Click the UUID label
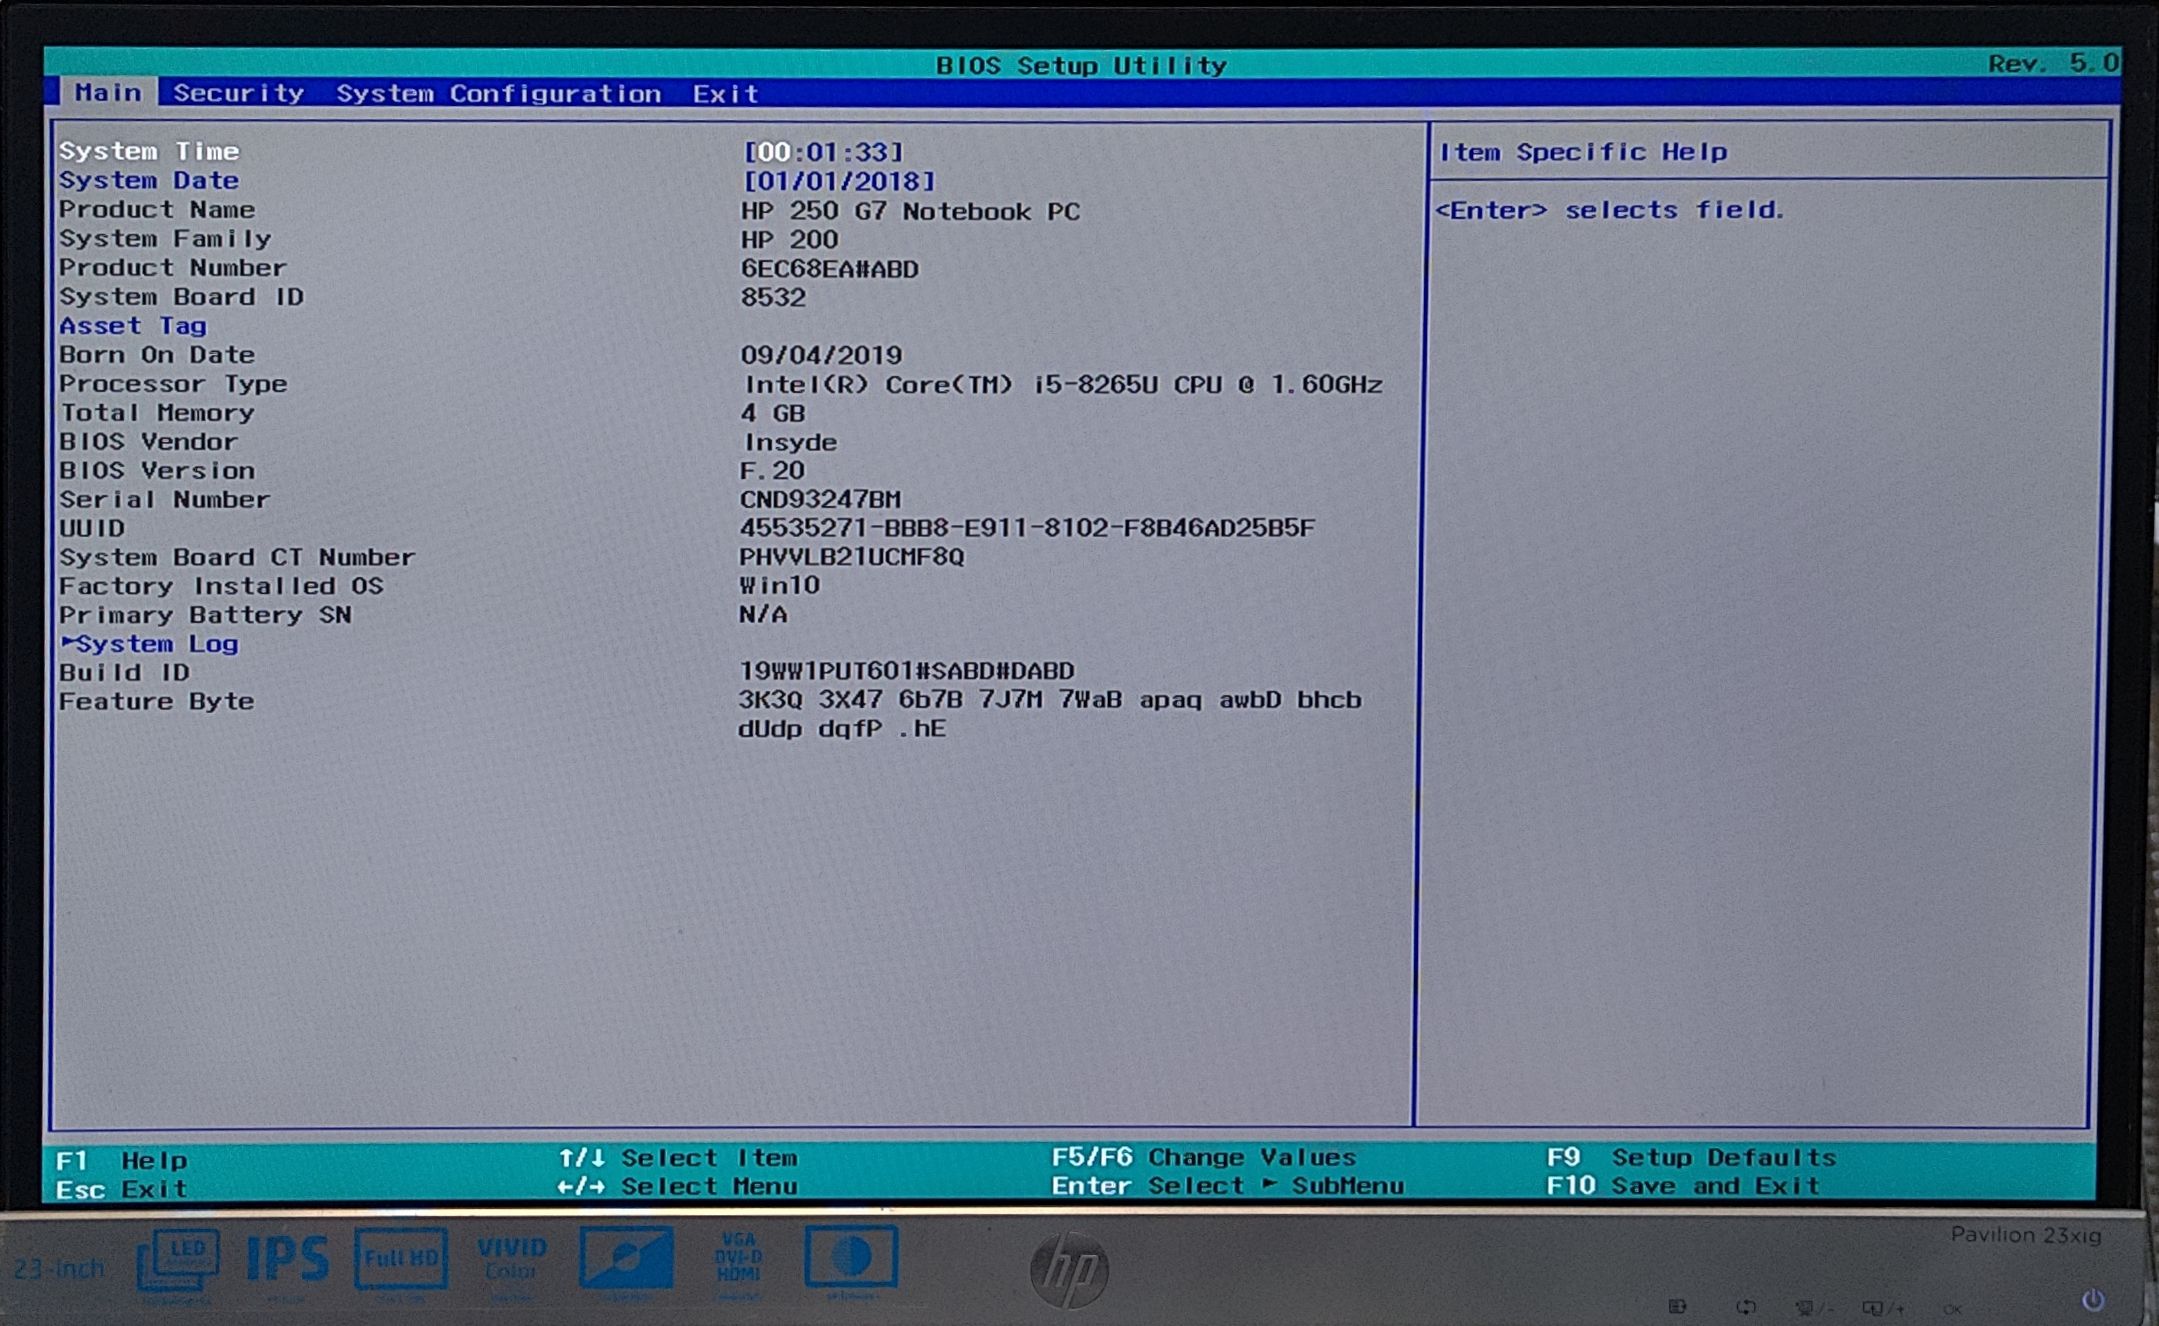The height and width of the screenshot is (1326, 2159). pos(92,528)
